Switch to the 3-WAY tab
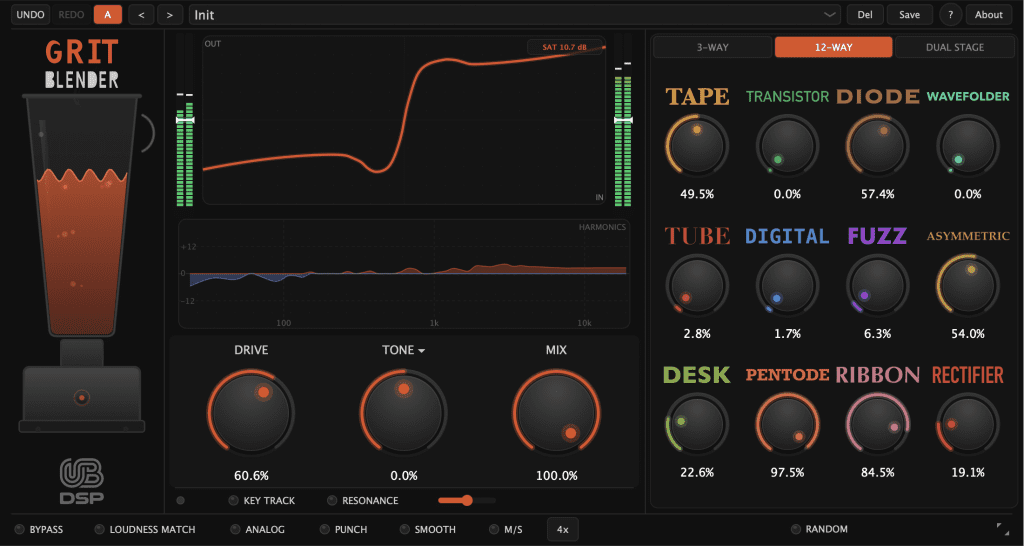1024x546 pixels. (x=712, y=47)
